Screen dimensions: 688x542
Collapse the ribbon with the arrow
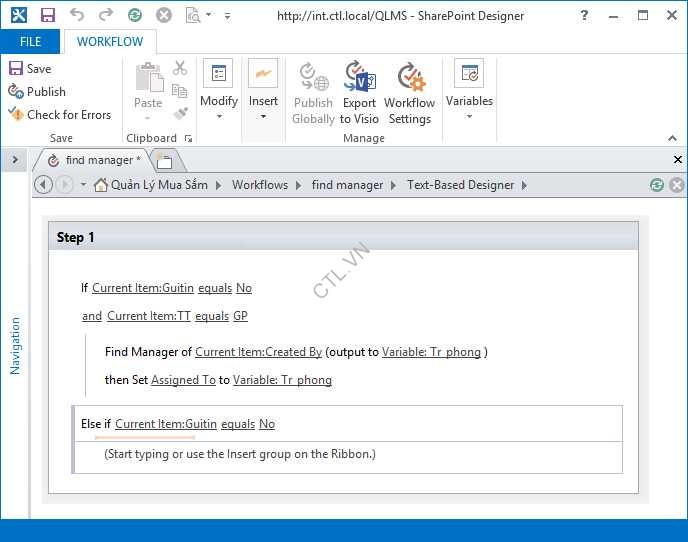click(674, 138)
